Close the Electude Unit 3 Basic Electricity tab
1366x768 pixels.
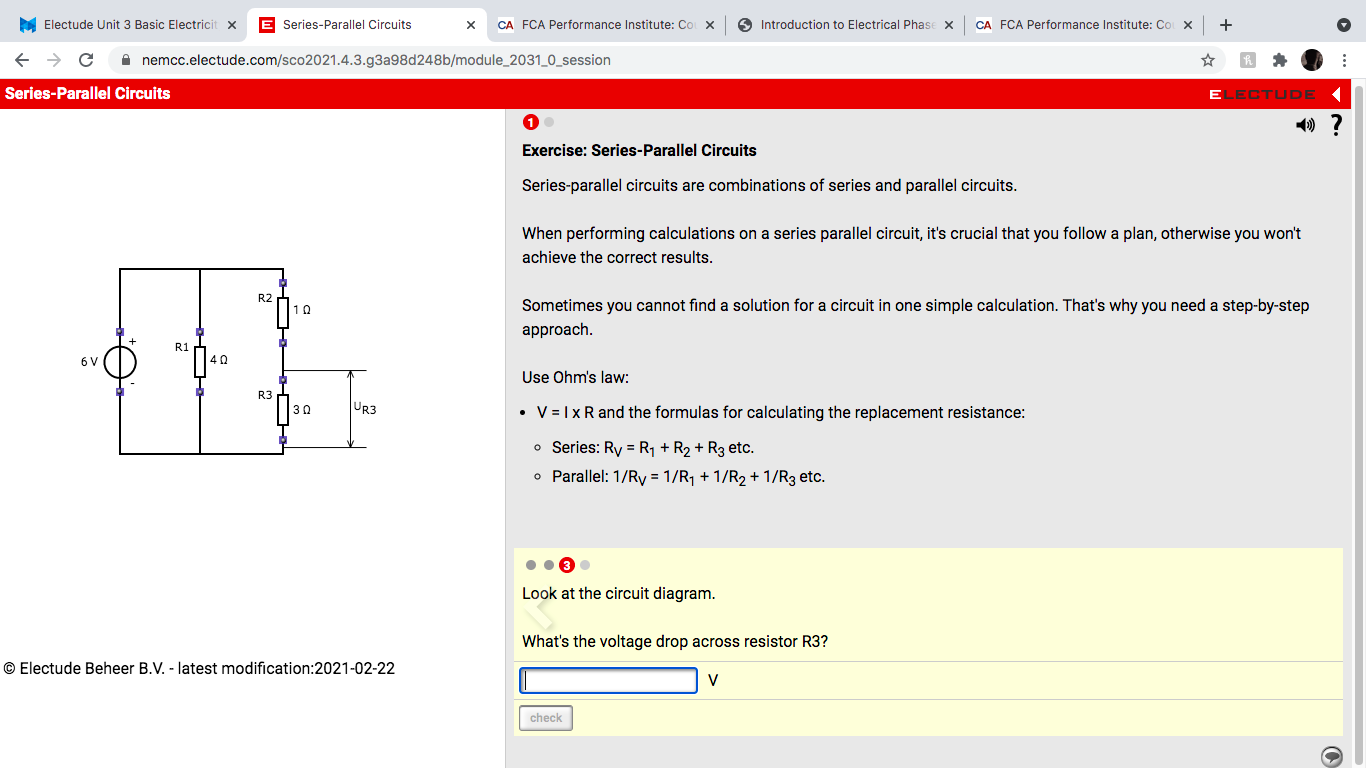pyautogui.click(x=232, y=25)
